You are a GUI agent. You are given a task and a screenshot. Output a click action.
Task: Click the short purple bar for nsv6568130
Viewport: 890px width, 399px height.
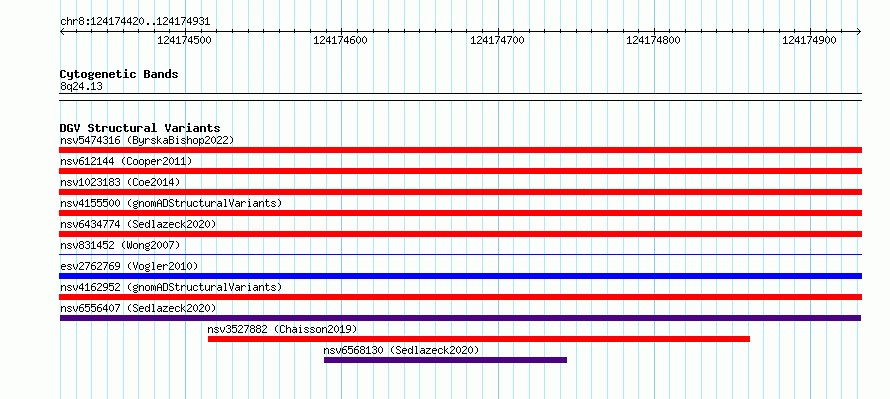pyautogui.click(x=445, y=360)
